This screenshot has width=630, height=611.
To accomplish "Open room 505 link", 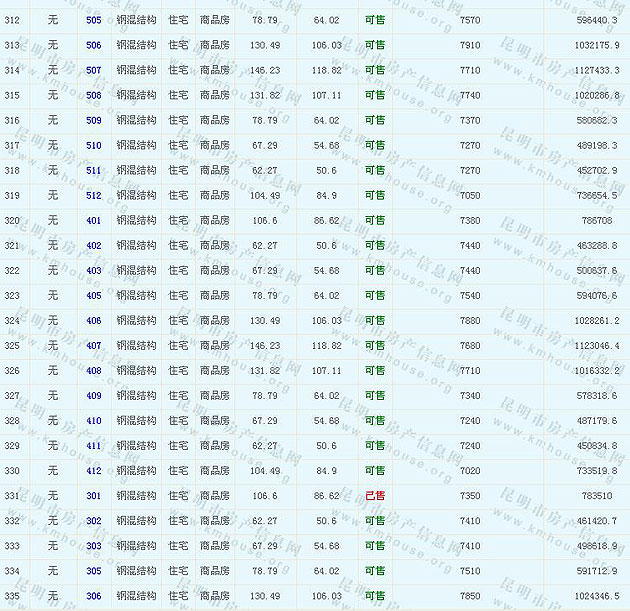I will coord(93,20).
